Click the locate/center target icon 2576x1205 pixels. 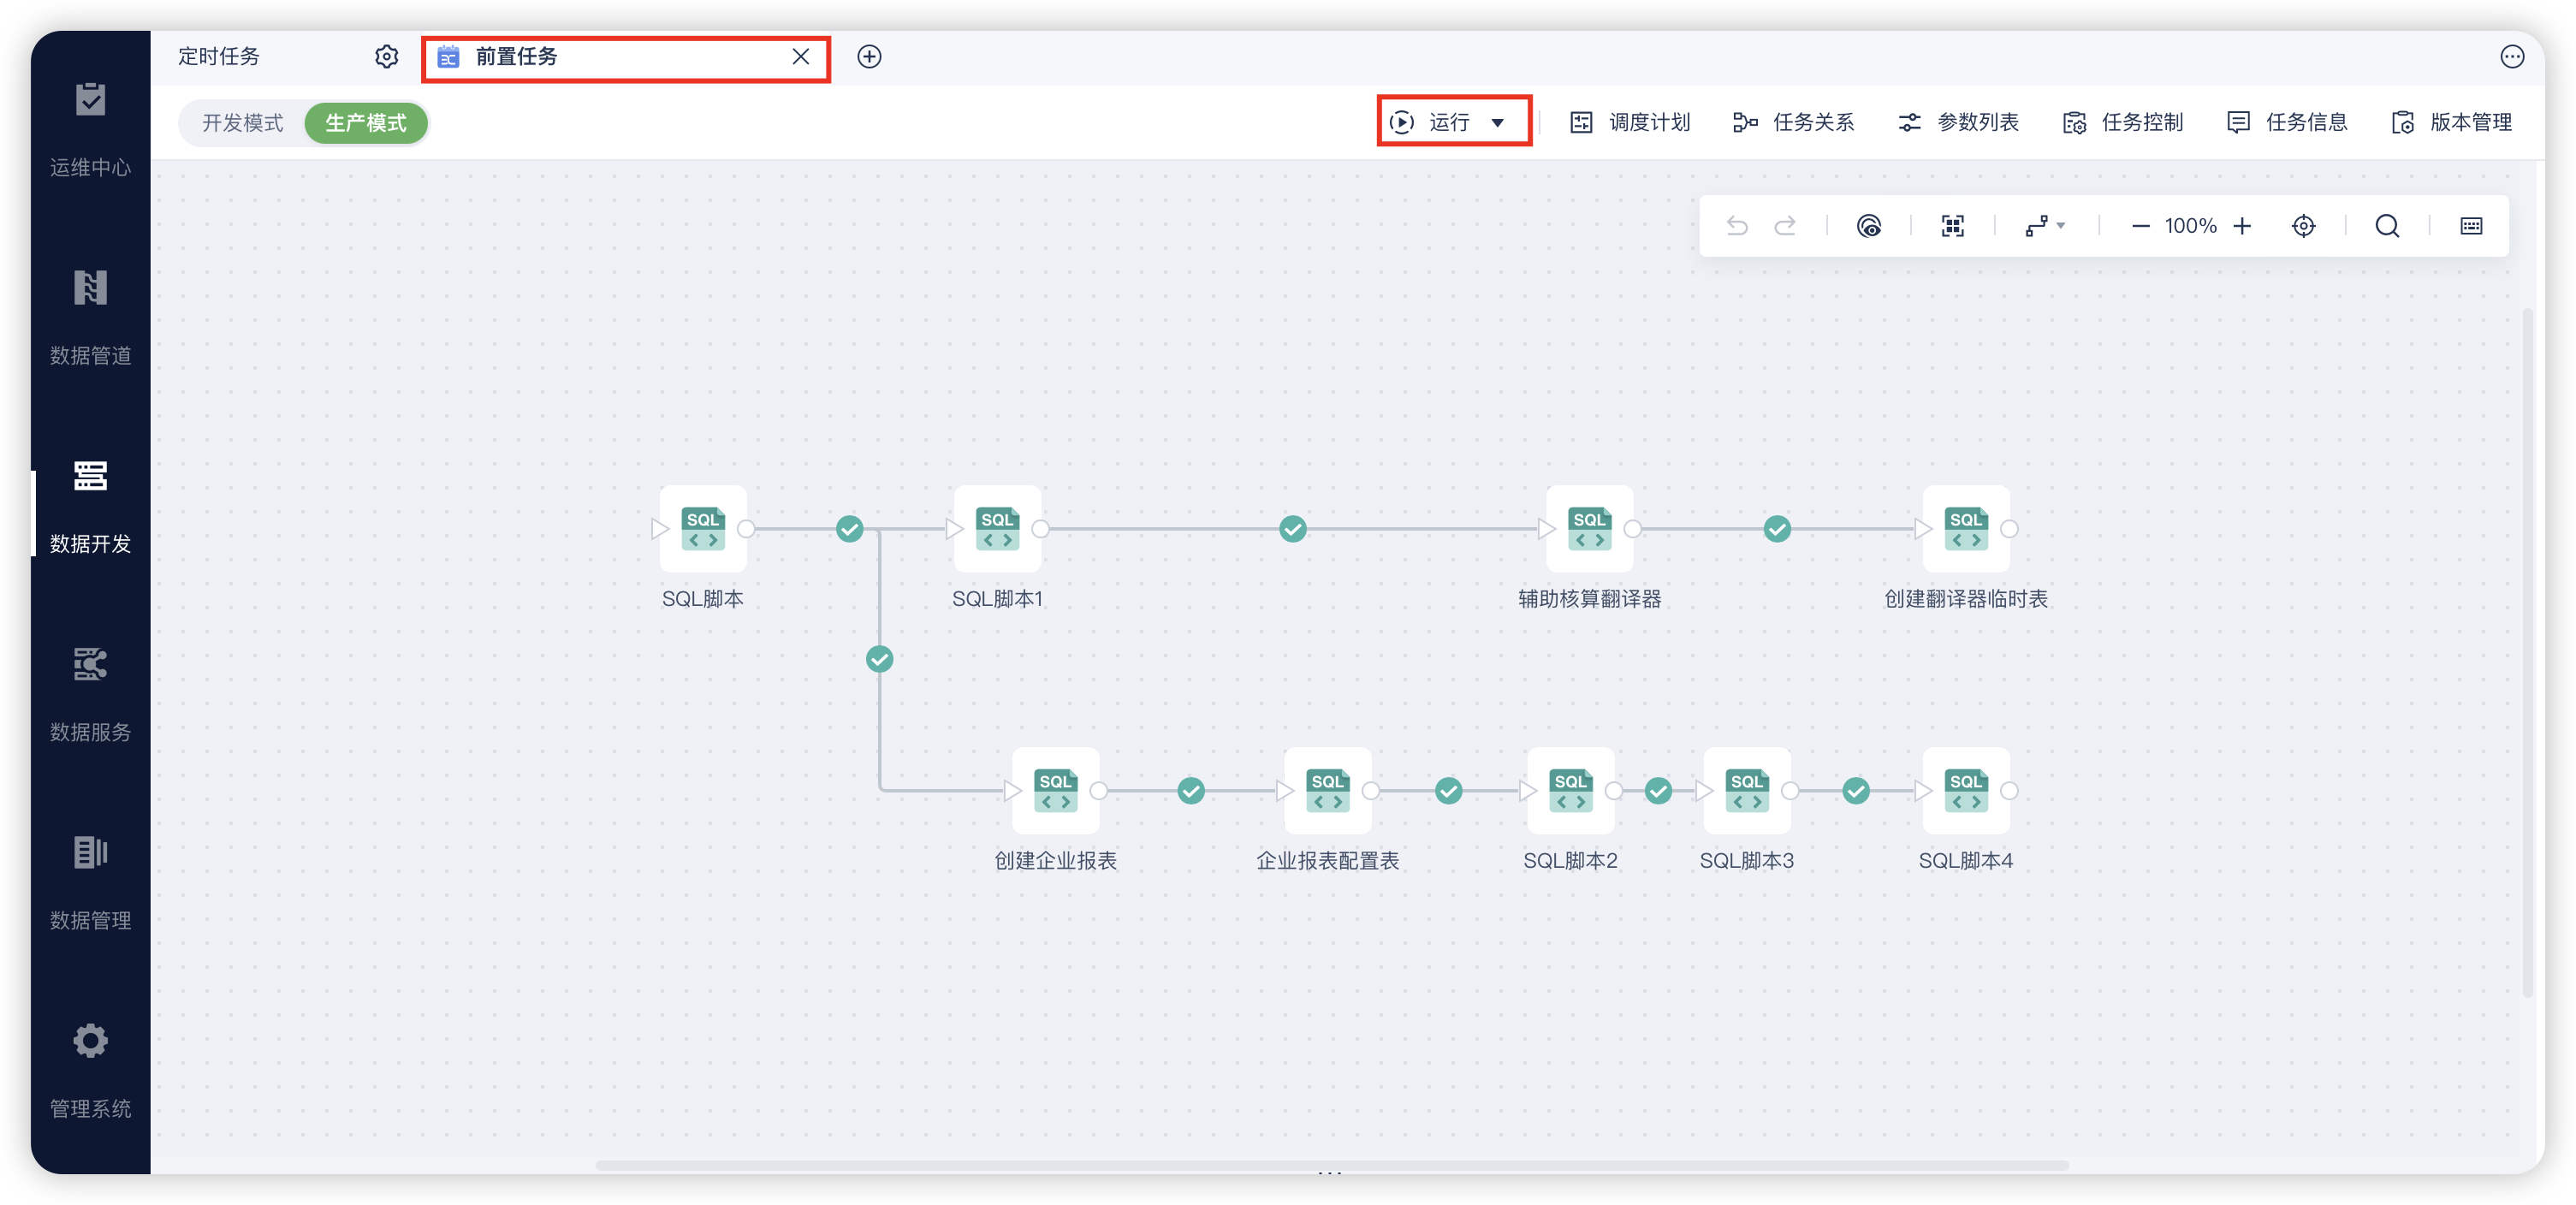click(2303, 226)
